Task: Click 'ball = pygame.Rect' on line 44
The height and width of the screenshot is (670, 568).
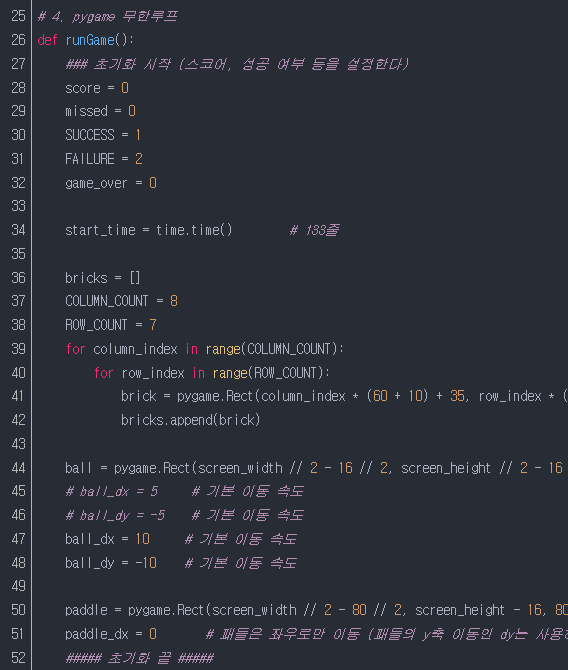Action: [x=127, y=468]
